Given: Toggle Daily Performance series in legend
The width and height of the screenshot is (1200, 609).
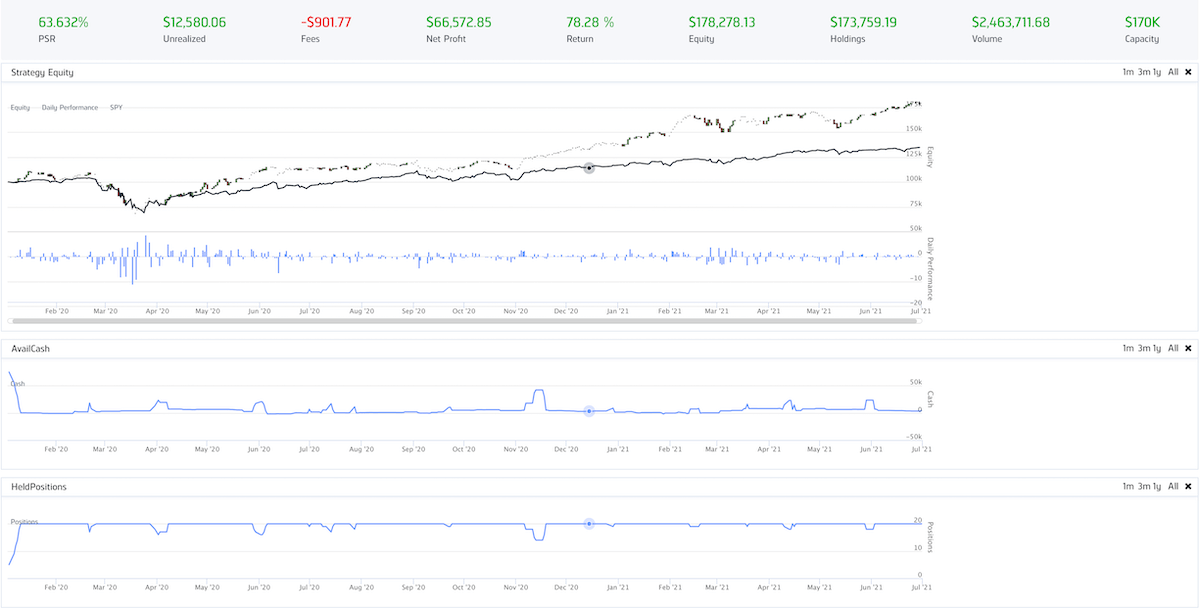Looking at the screenshot, I should pyautogui.click(x=70, y=107).
